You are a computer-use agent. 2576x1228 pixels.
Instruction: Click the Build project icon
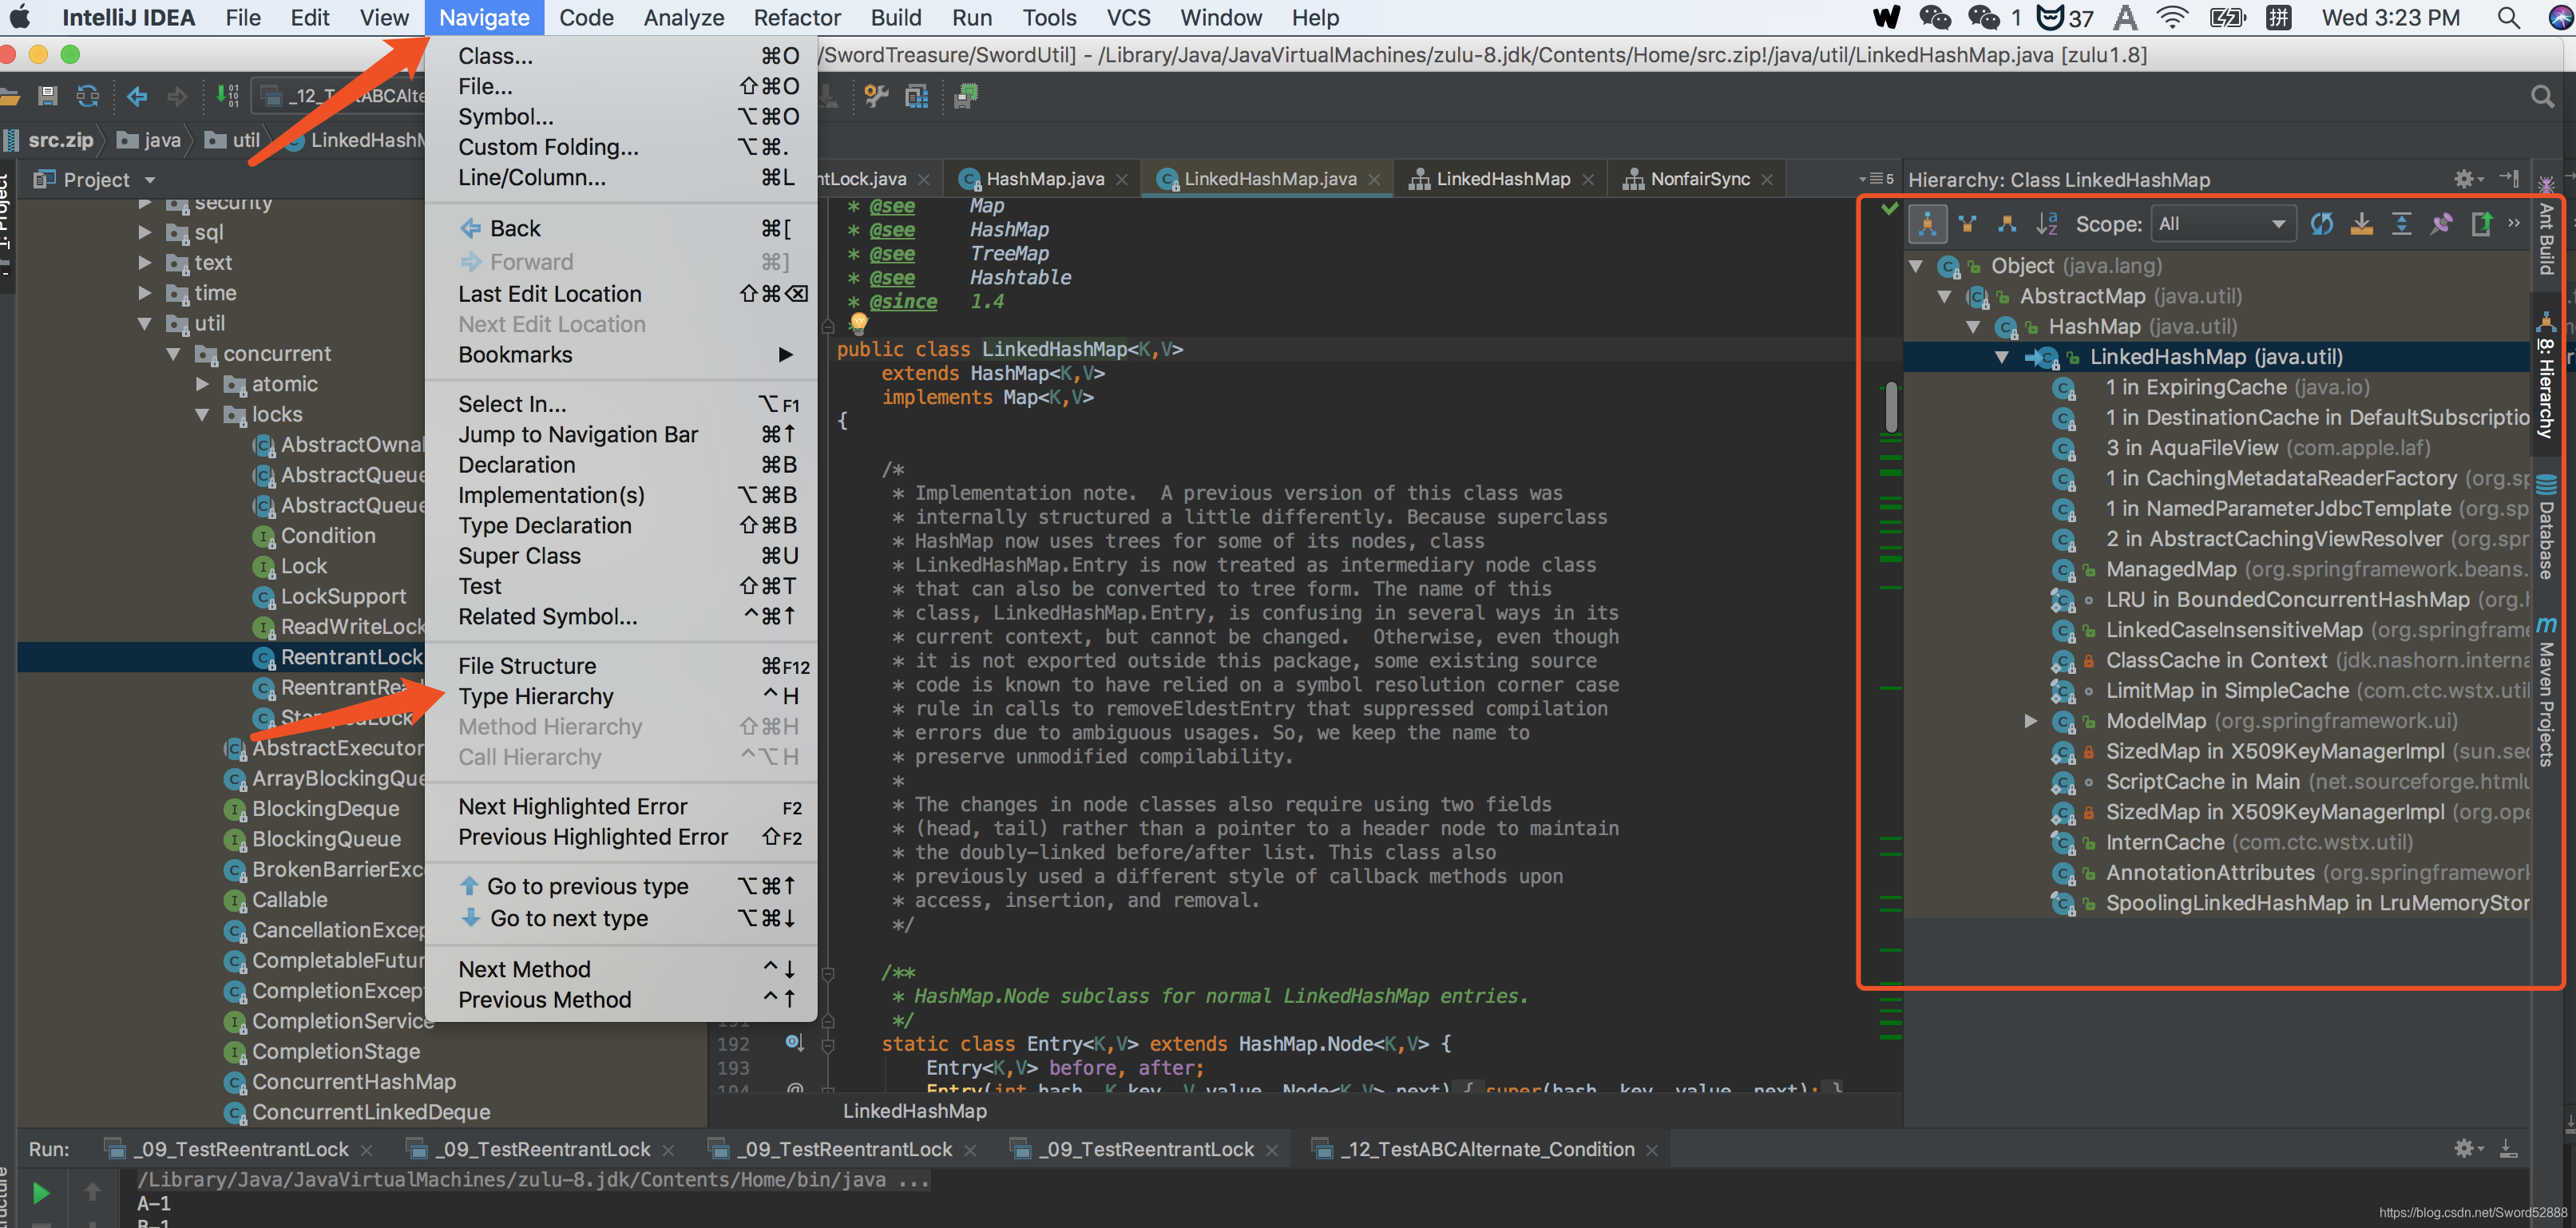227,96
